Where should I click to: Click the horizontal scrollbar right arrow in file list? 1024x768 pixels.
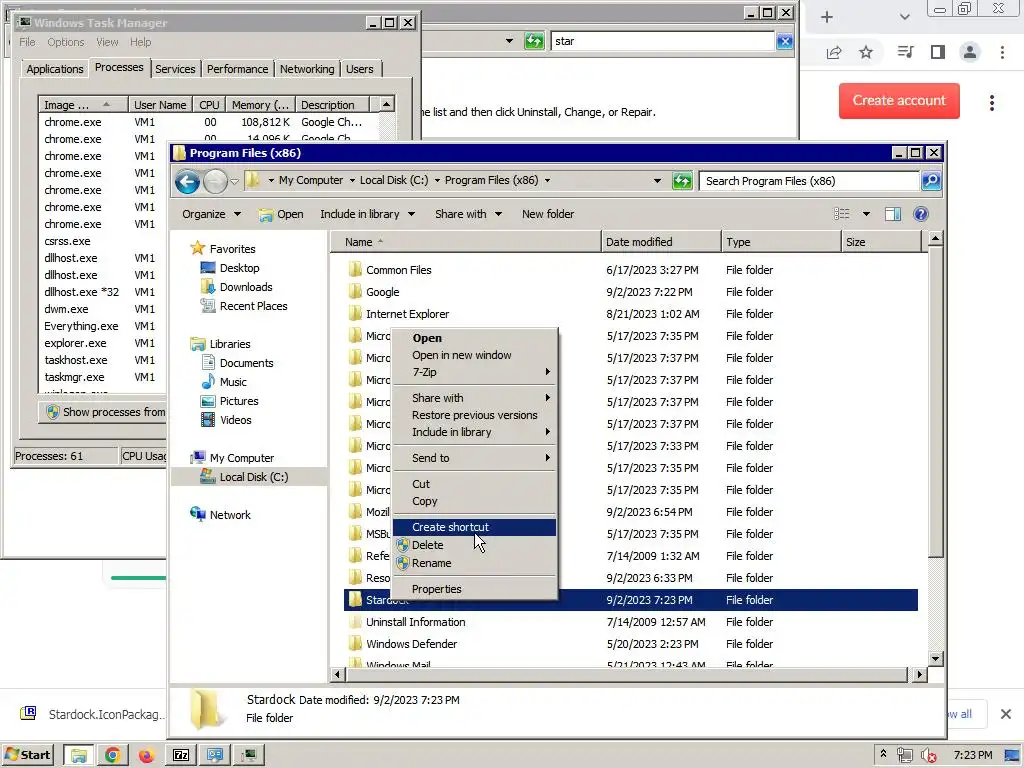(x=920, y=675)
